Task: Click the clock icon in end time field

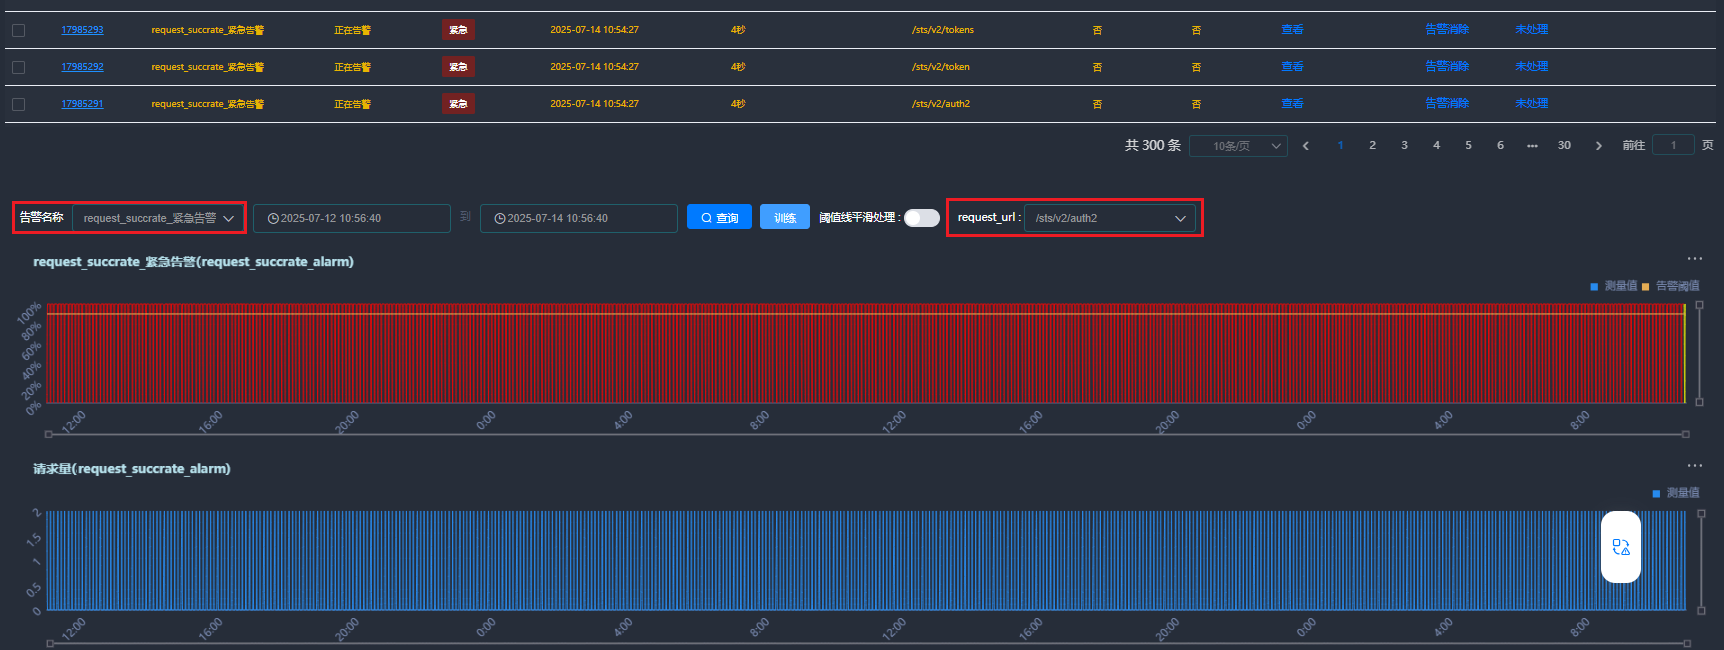Action: [500, 218]
